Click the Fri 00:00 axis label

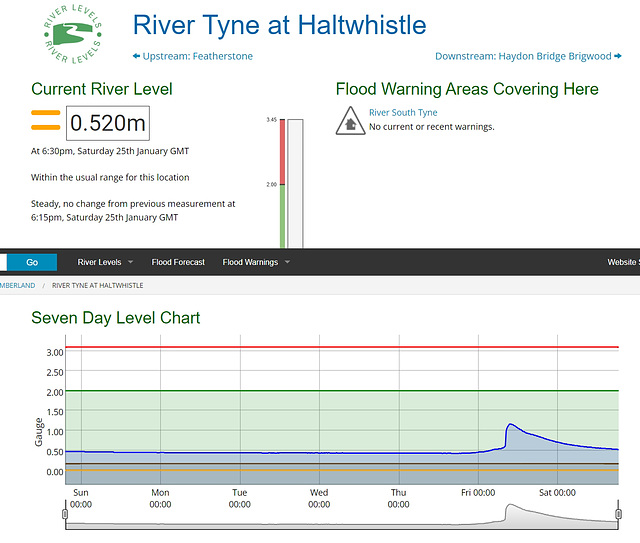[x=478, y=493]
